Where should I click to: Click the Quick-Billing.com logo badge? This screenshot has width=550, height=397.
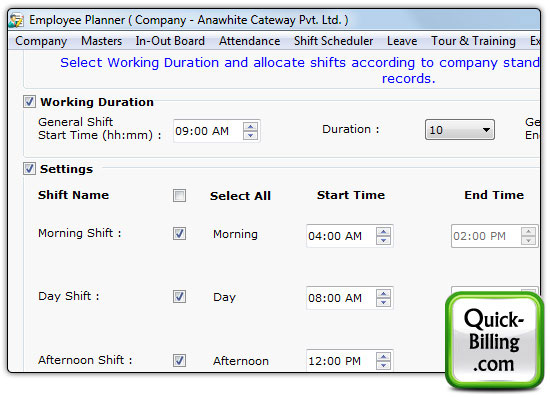pos(494,341)
